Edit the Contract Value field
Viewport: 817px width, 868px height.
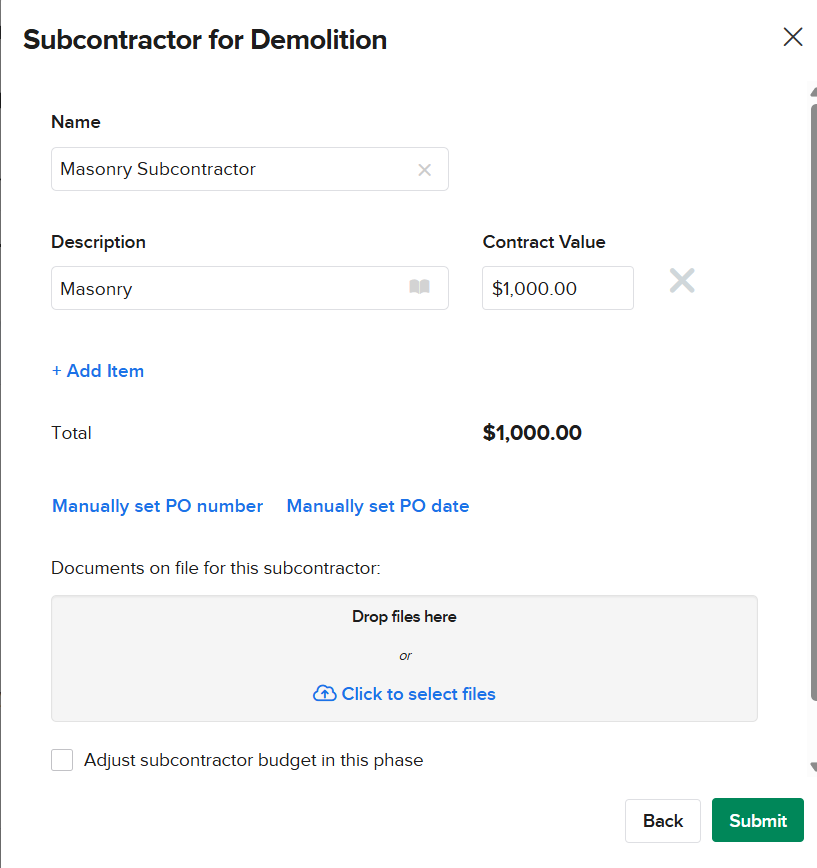[557, 289]
